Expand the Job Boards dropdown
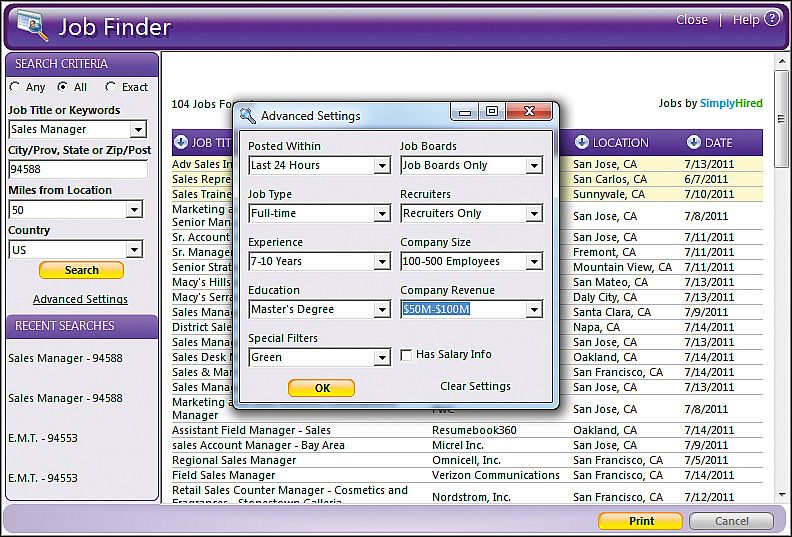Screen dimensions: 792x537 534,166
